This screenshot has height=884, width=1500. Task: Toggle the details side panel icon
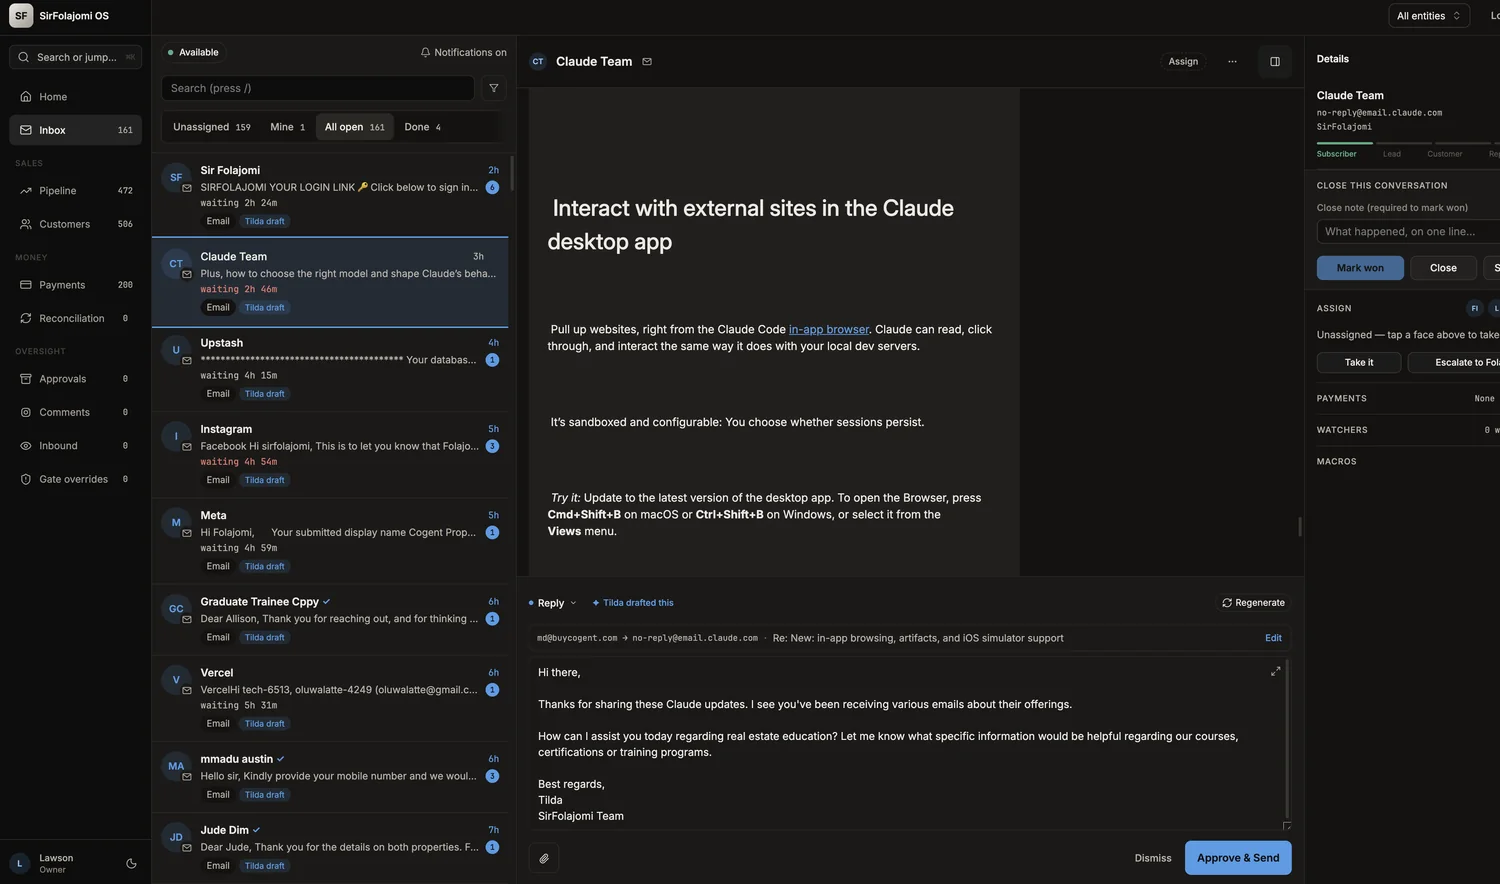pos(1275,62)
